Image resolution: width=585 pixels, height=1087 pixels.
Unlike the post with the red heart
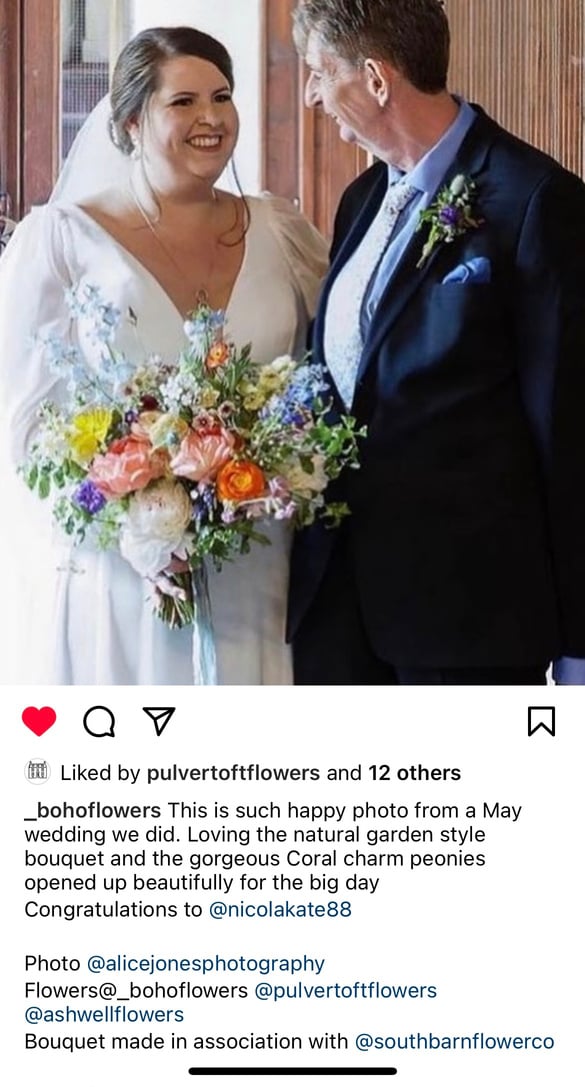coord(39,721)
